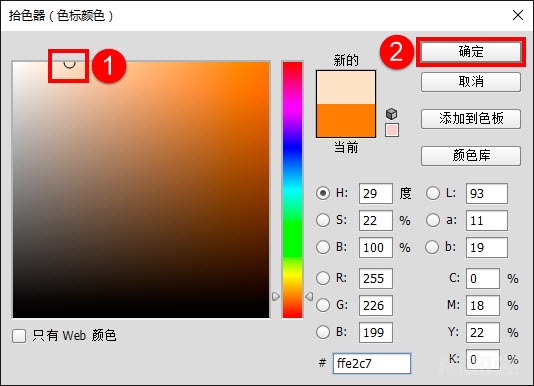Screen dimensions: 534x386
Task: Click the new light peach color preview
Action: tap(346, 88)
